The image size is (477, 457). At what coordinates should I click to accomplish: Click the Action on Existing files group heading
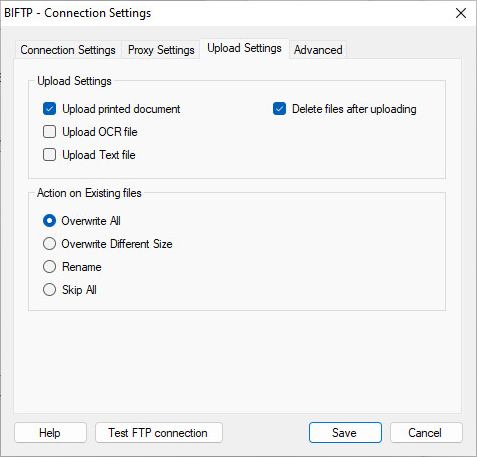(89, 193)
